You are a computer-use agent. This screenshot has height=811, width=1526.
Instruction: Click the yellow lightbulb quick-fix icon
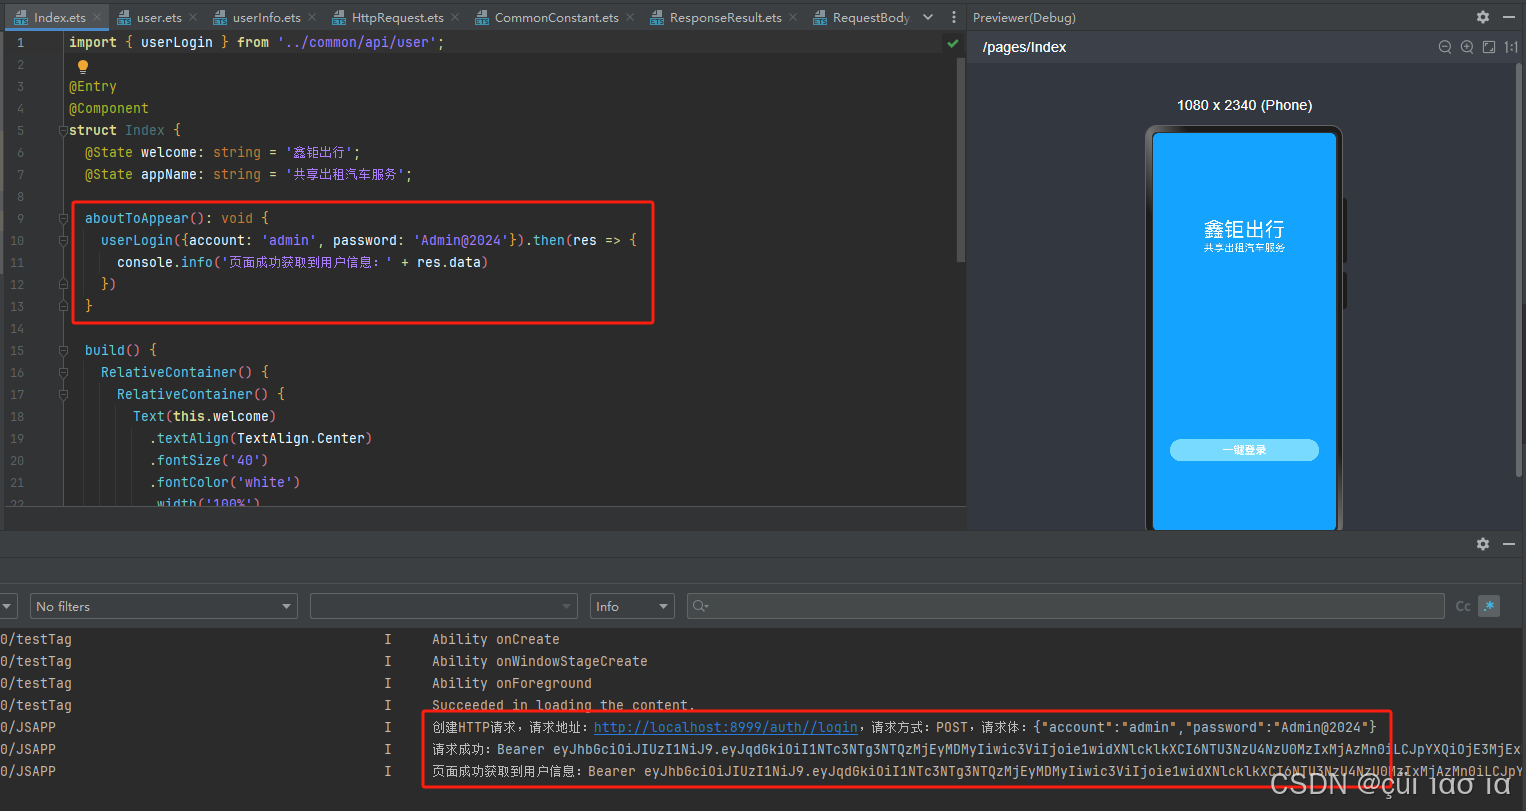83,66
